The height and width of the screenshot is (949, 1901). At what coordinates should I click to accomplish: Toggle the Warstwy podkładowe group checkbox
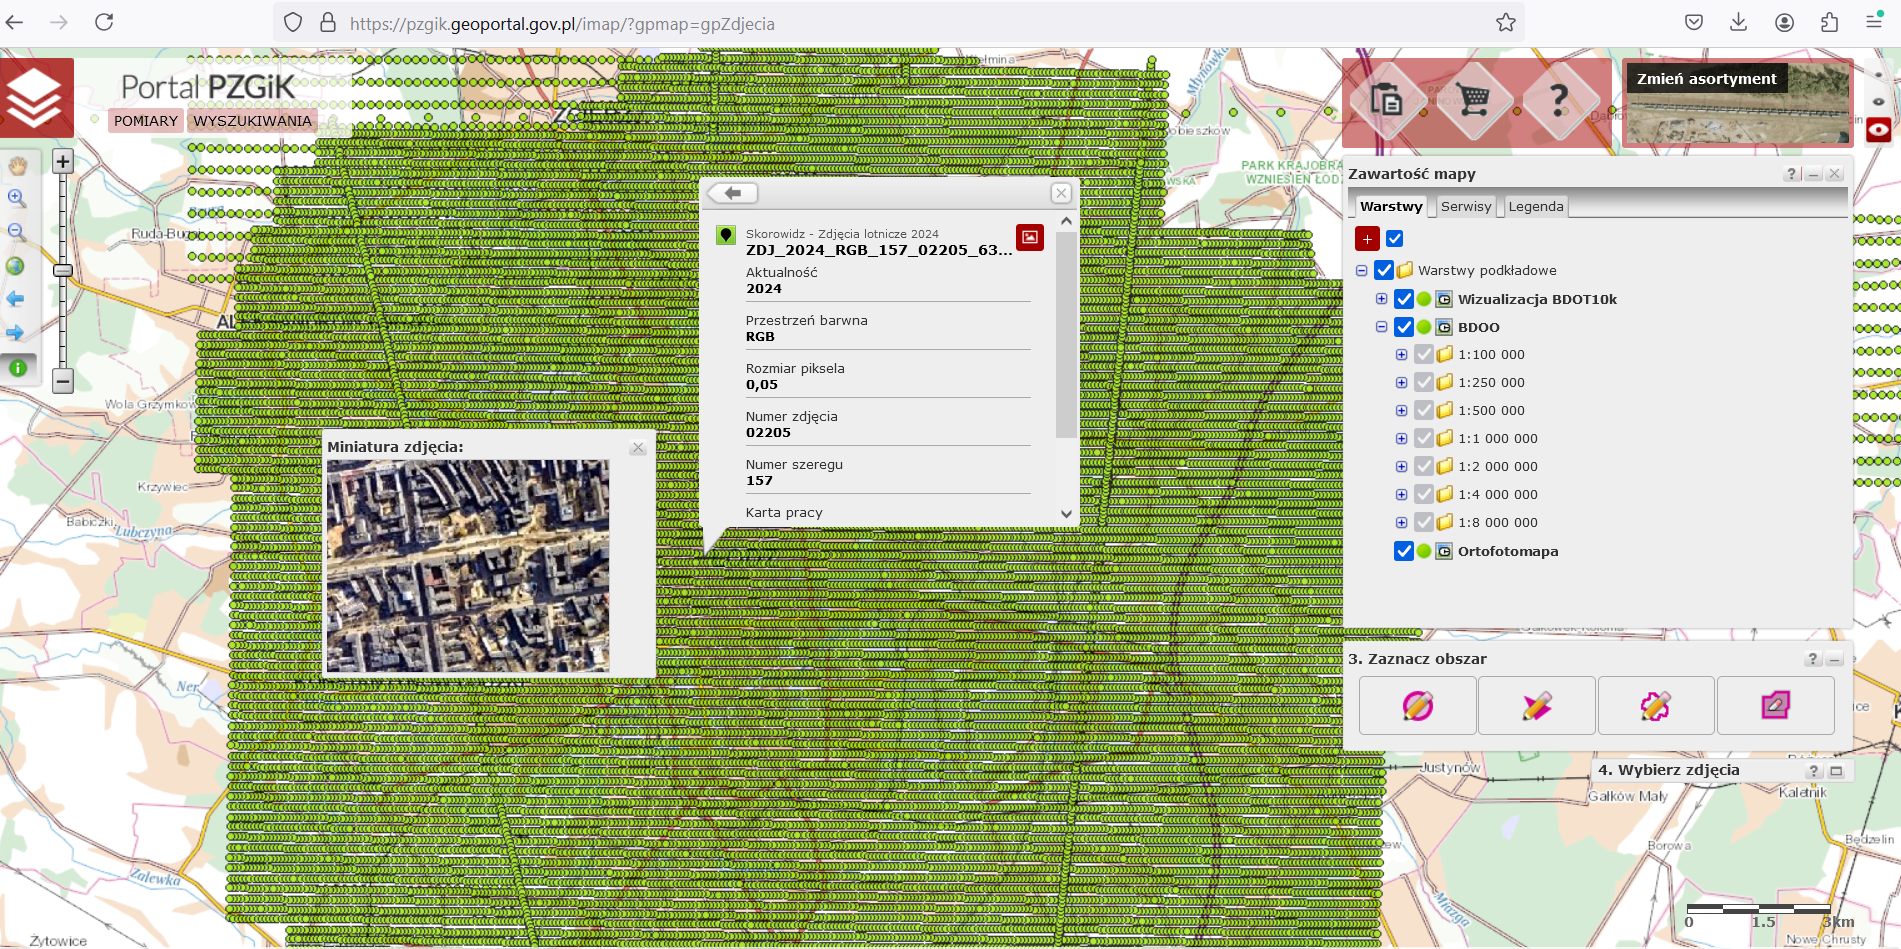click(x=1384, y=270)
